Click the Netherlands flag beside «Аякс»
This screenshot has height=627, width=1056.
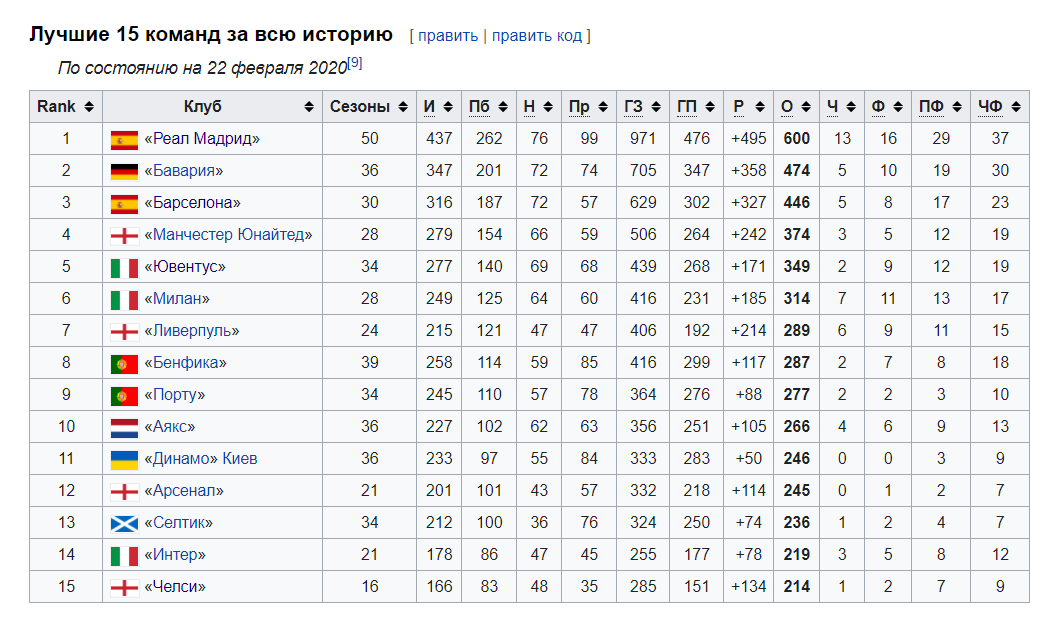click(x=124, y=427)
